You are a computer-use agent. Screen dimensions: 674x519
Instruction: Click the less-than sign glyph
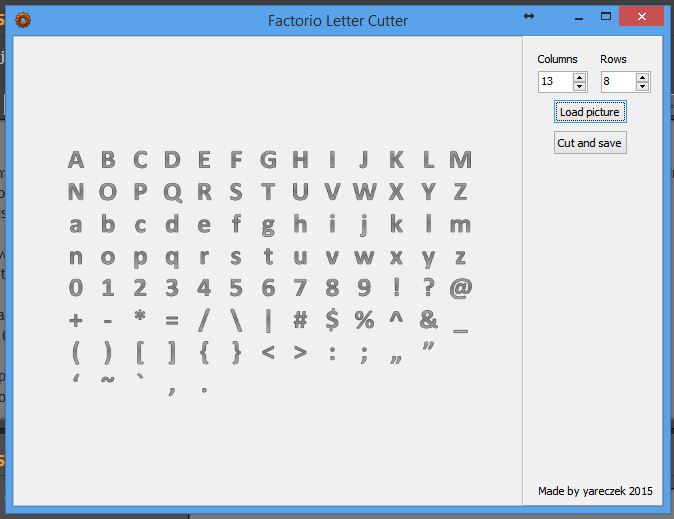click(268, 353)
